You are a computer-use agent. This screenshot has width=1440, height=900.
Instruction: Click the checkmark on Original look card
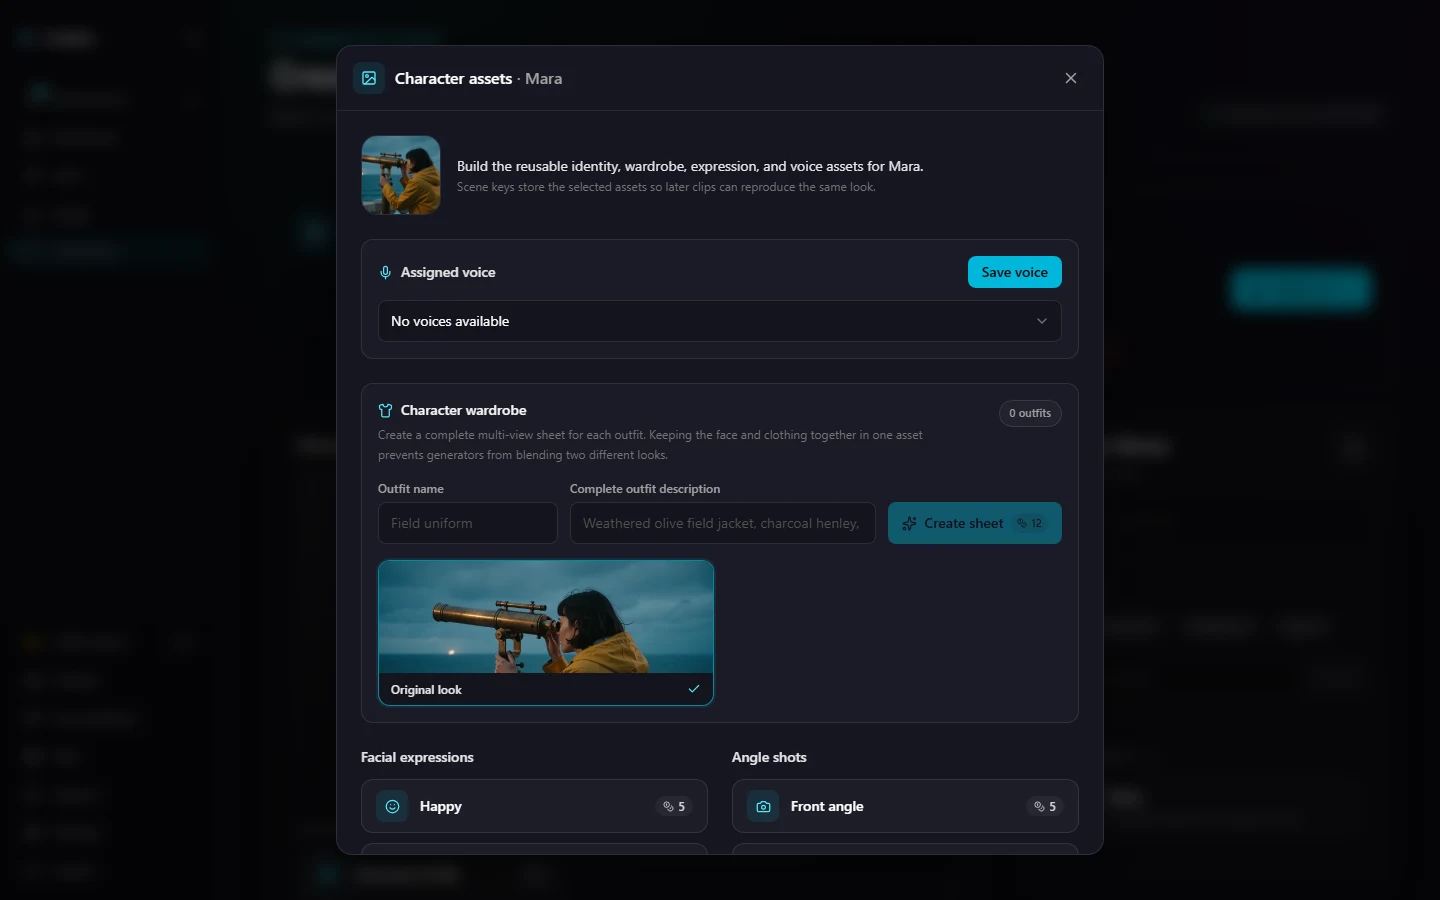pos(694,689)
